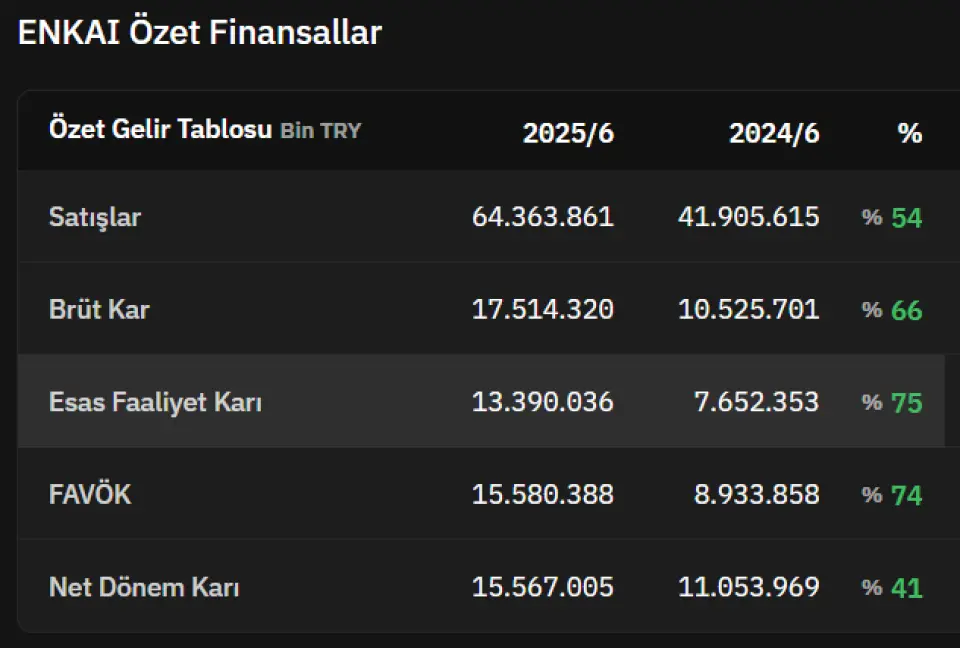This screenshot has width=960, height=648.
Task: Click the FAVÖK 2024/6 value 8.933.858
Action: coord(756,494)
